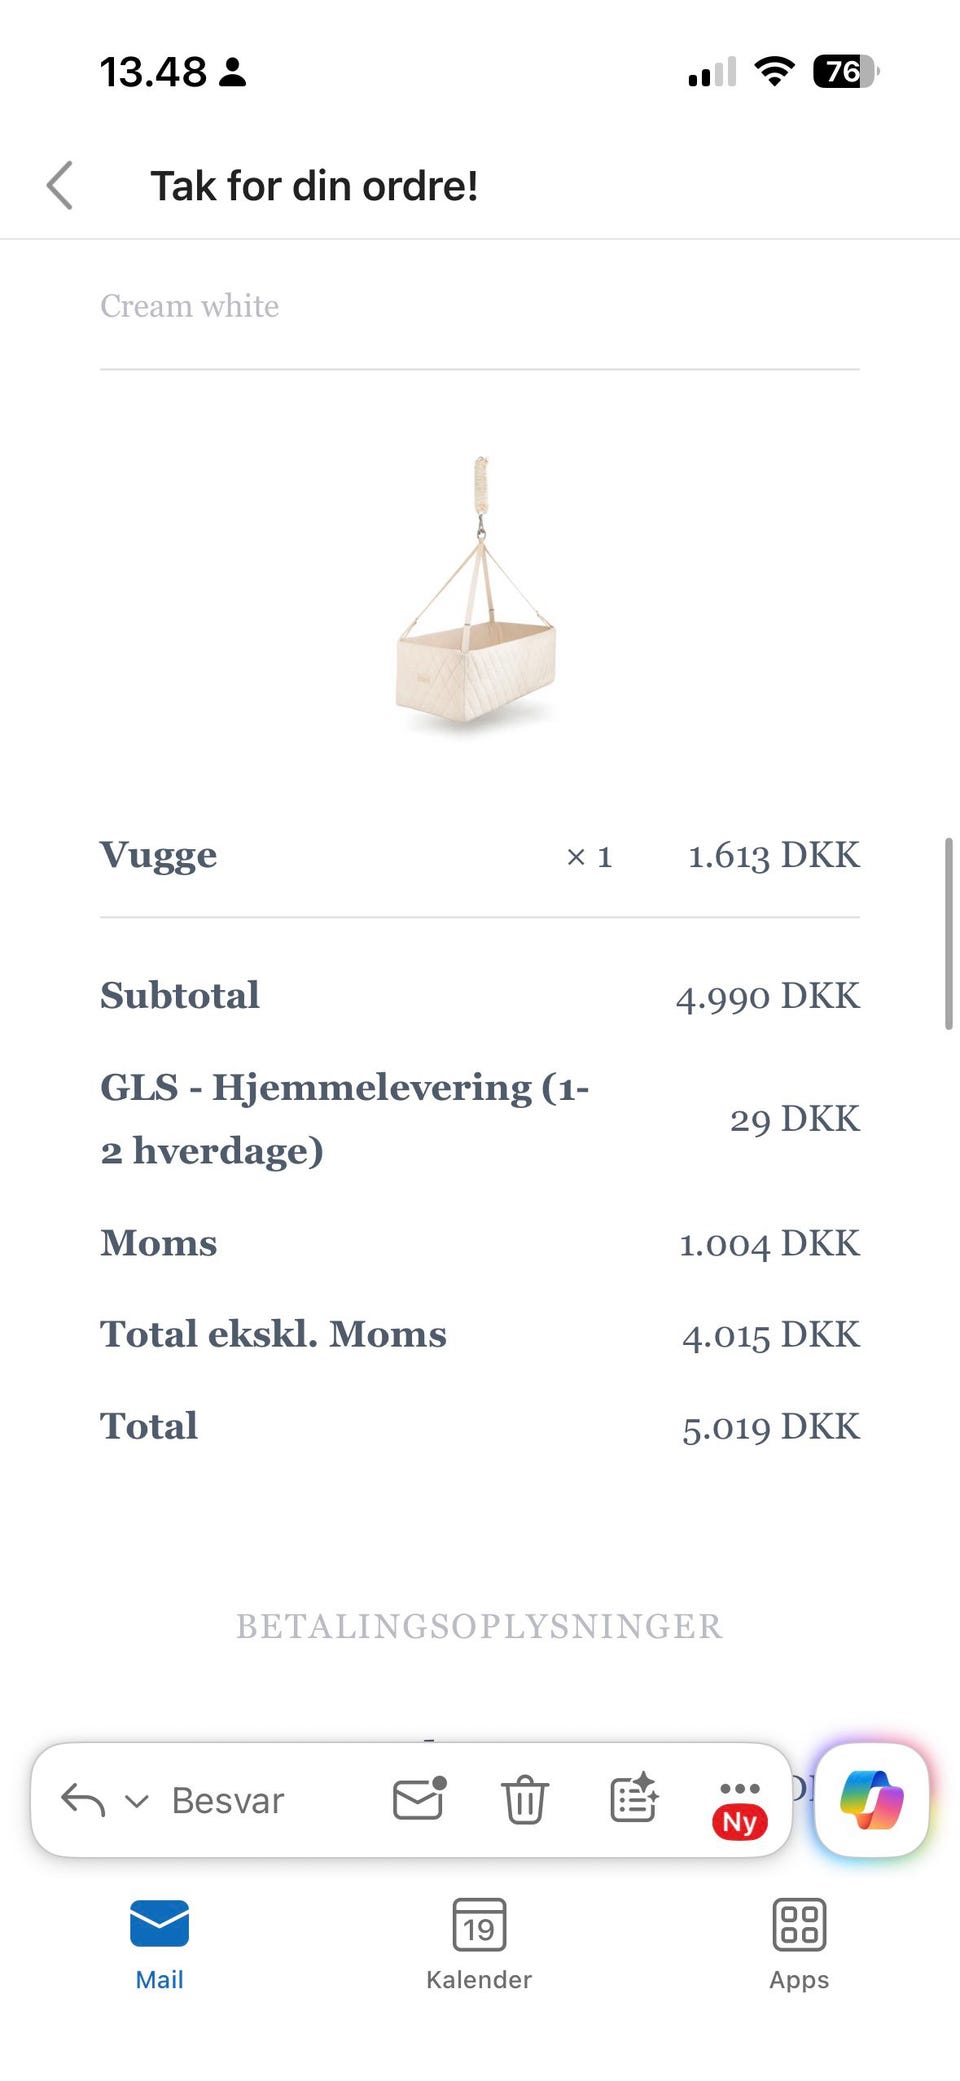
Task: Tap the back arrow chevron
Action: [60, 186]
